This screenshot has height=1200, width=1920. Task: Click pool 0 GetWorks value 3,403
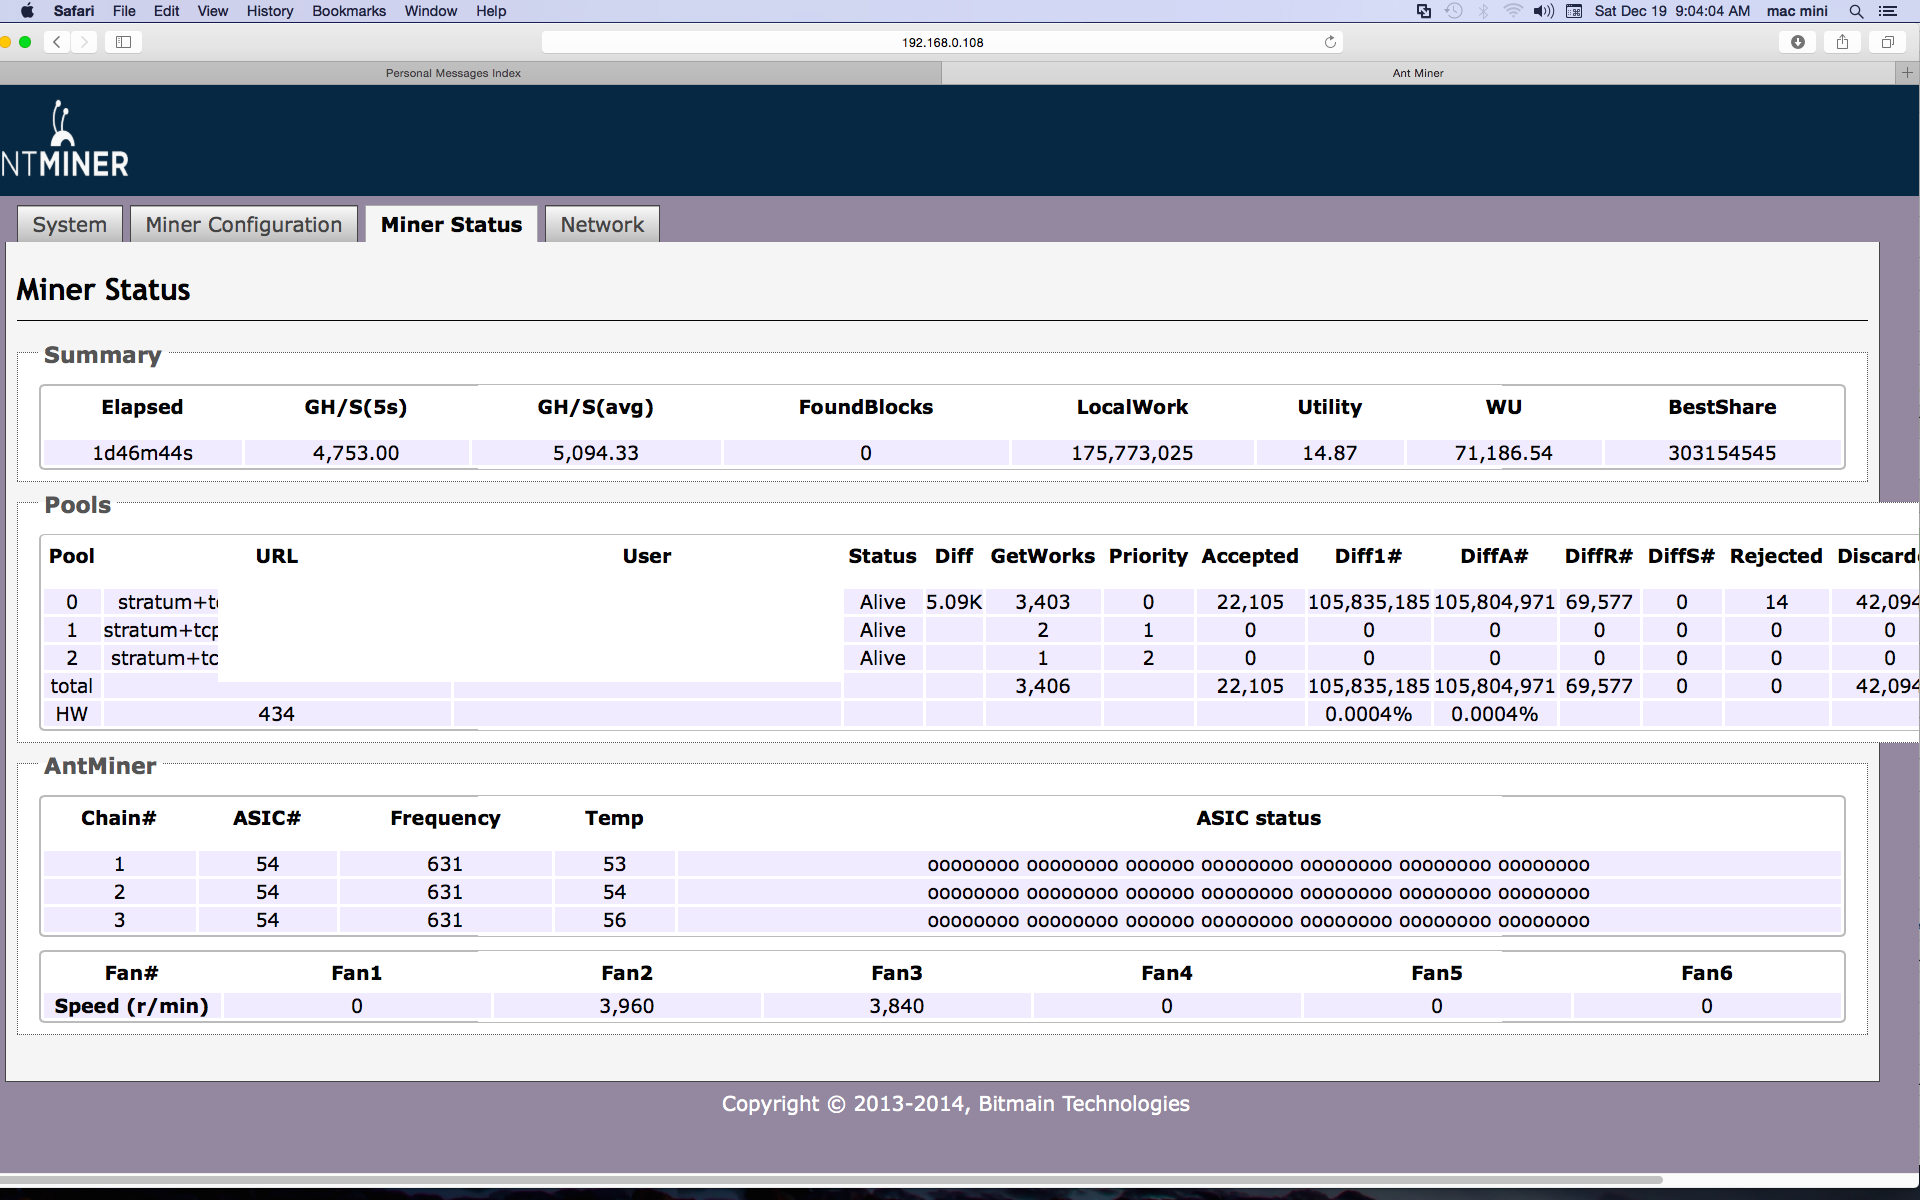click(1043, 602)
